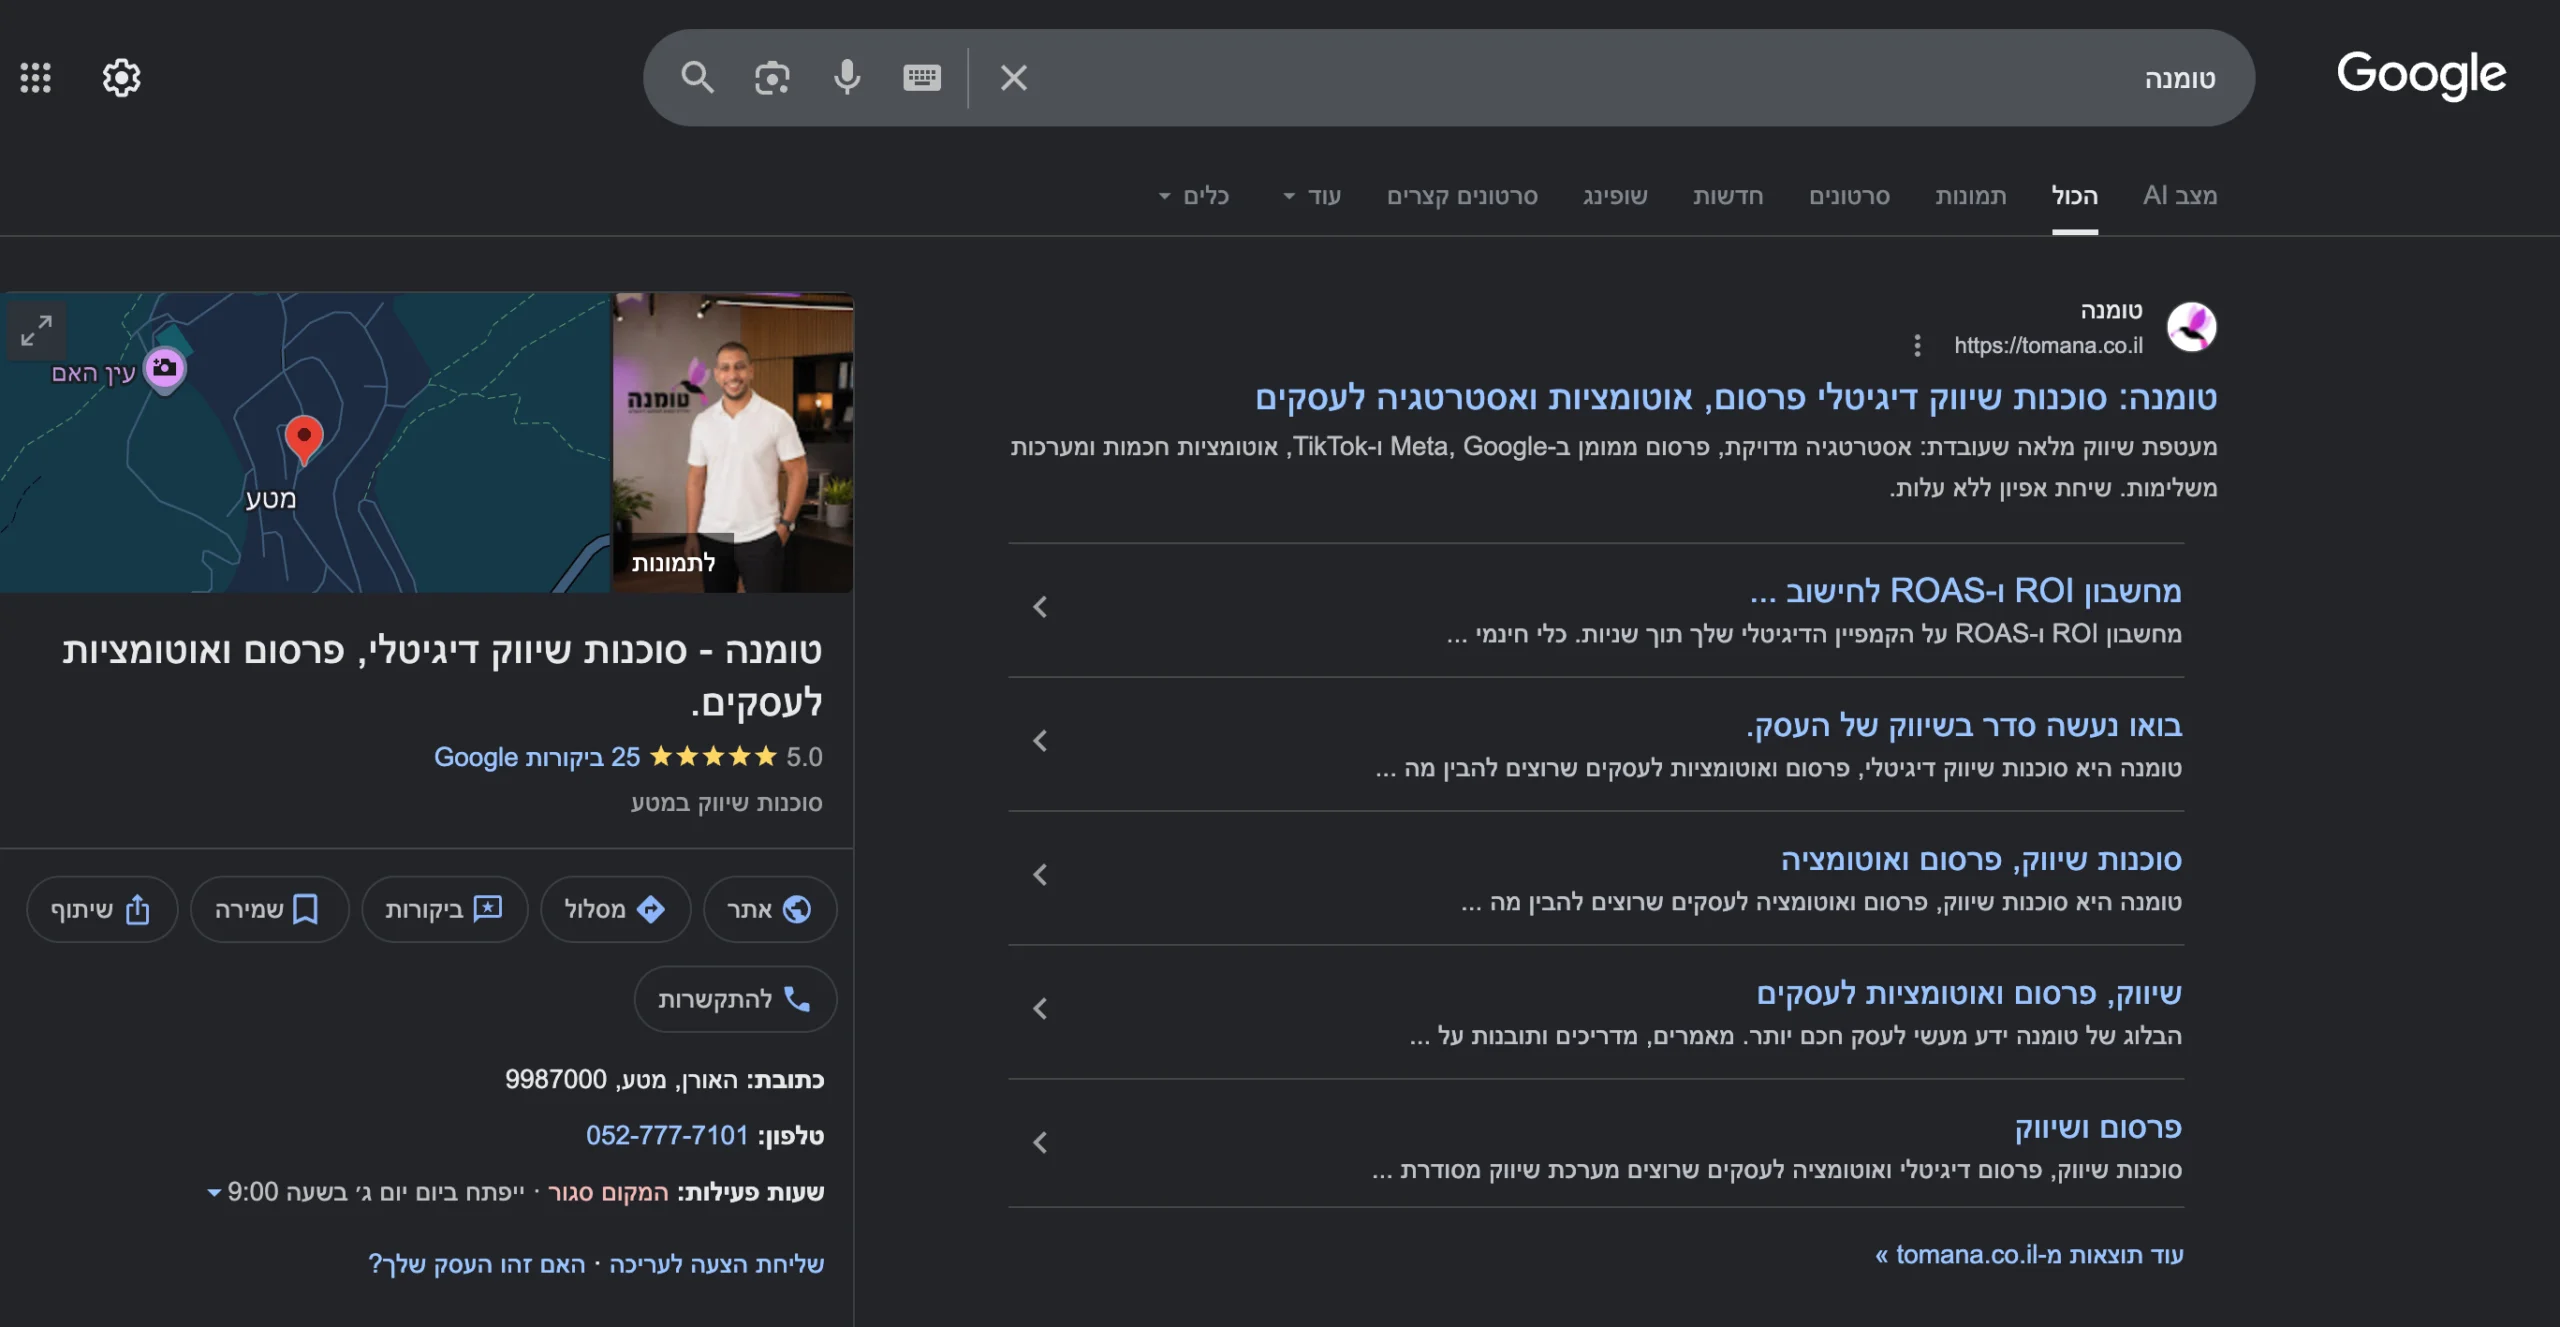The image size is (2560, 1327).
Task: Click the Google logo
Action: [2421, 75]
